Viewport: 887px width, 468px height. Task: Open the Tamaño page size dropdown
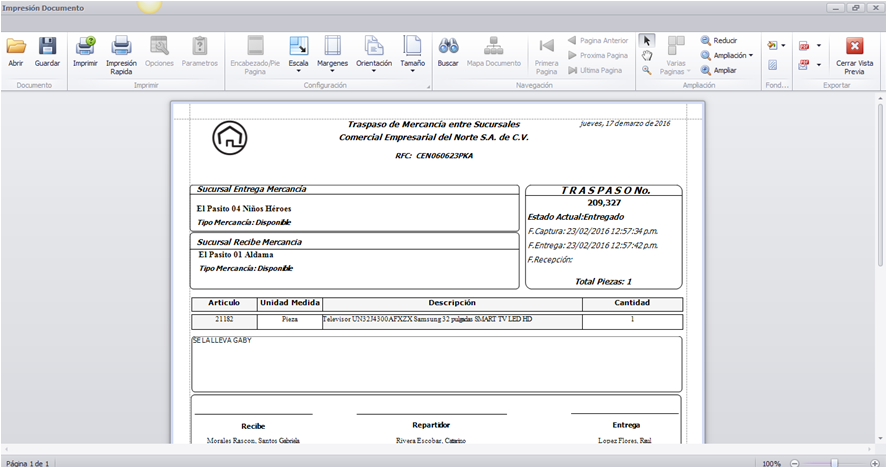click(x=412, y=54)
